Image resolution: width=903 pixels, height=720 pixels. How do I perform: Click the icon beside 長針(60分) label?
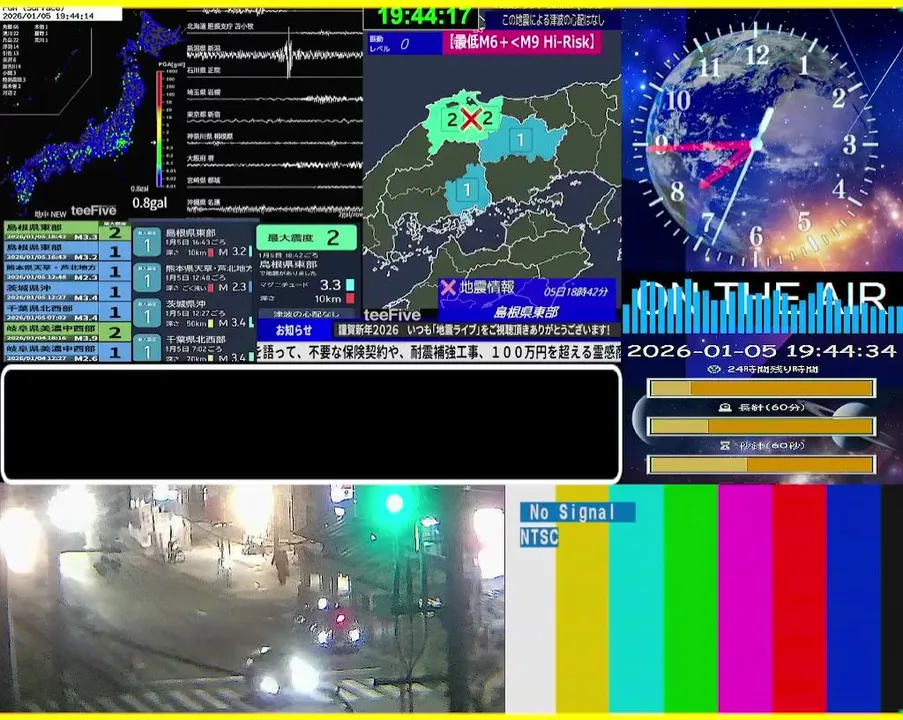725,407
